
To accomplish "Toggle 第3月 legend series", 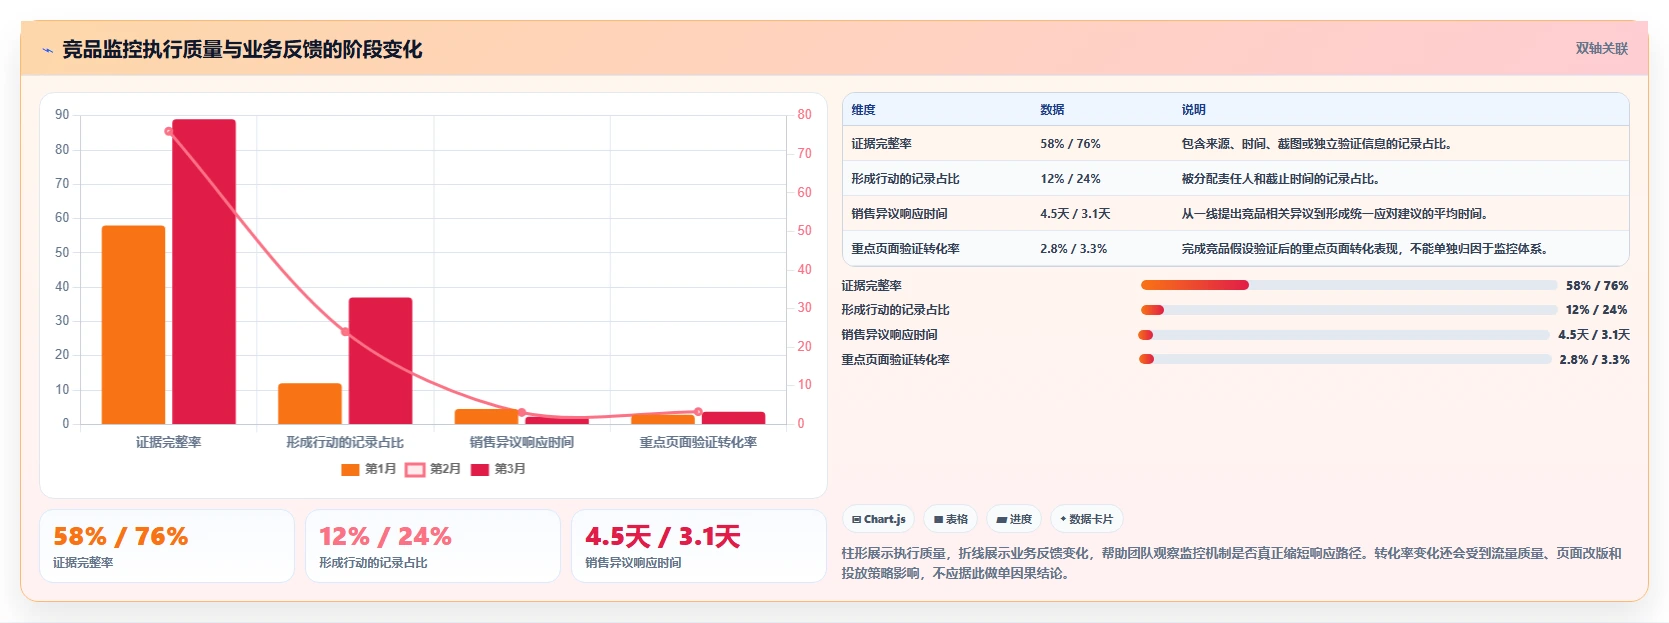I will coord(498,469).
